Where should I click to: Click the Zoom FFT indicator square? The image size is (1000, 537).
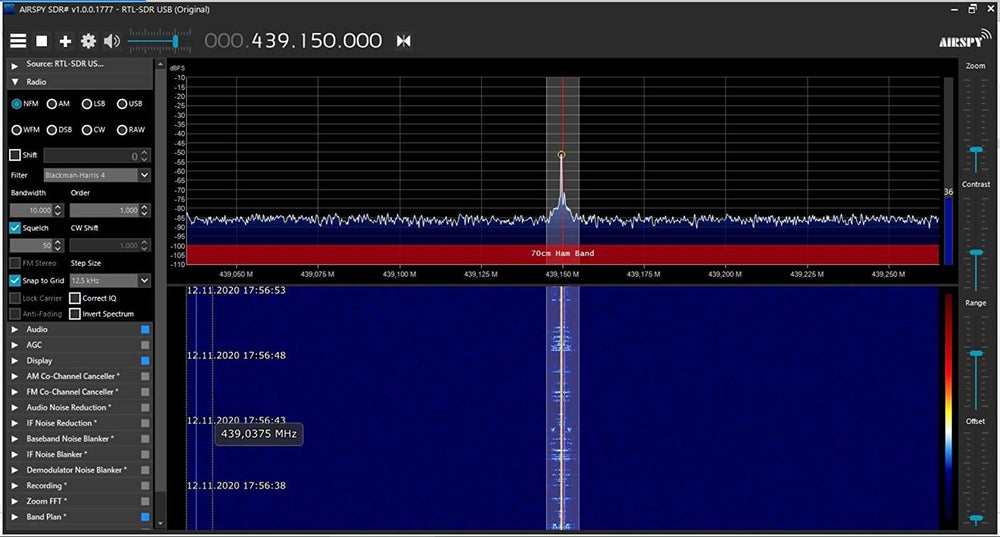click(145, 501)
